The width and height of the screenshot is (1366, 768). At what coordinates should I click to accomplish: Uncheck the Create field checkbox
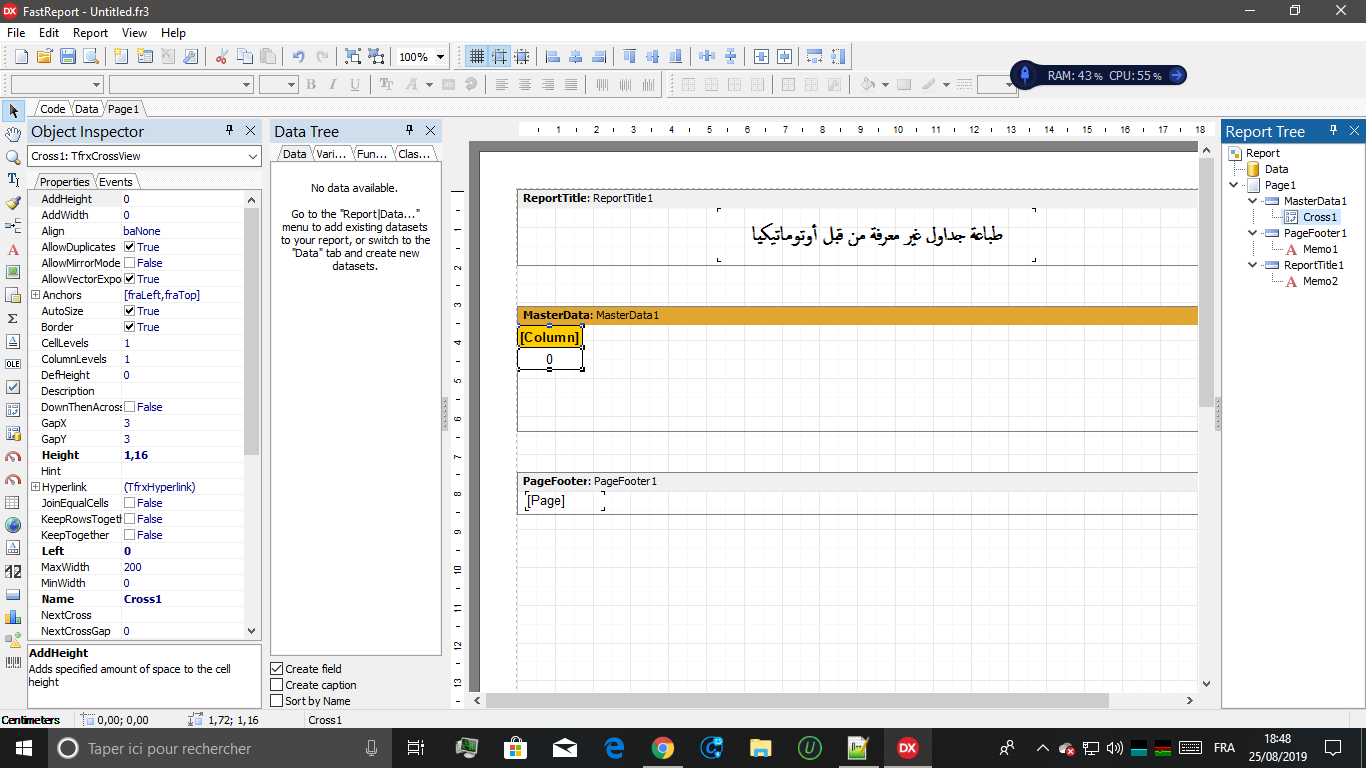277,669
